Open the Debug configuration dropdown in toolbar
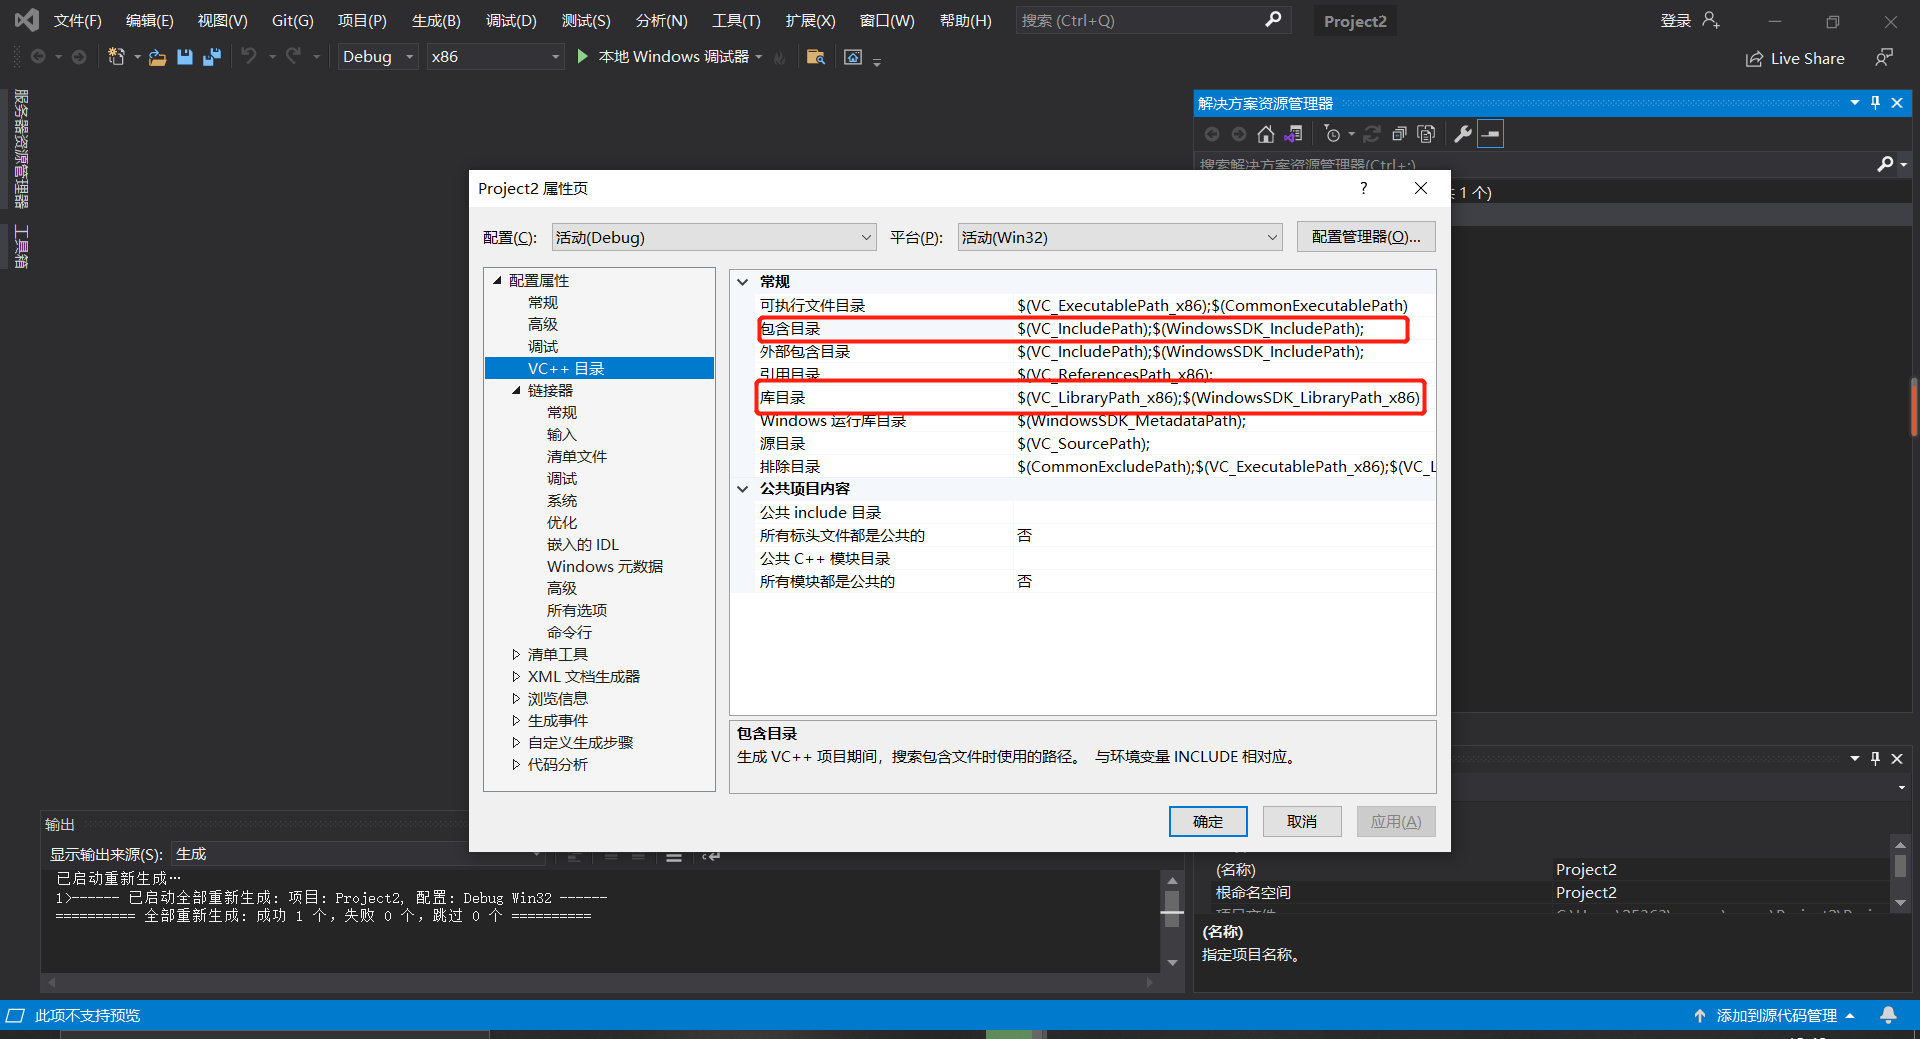The width and height of the screenshot is (1920, 1039). pyautogui.click(x=377, y=57)
